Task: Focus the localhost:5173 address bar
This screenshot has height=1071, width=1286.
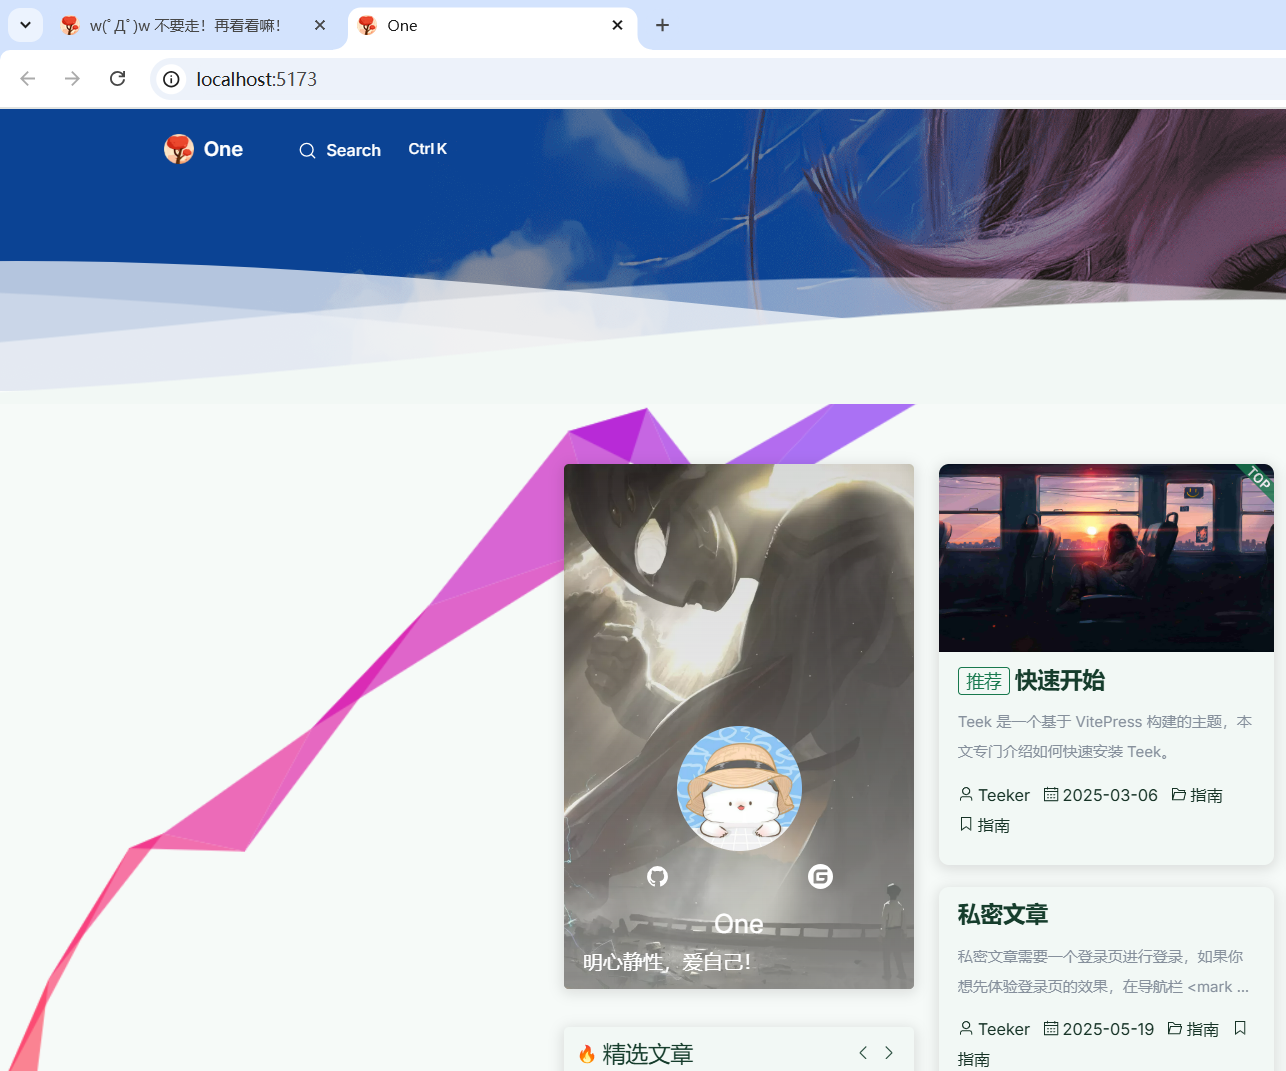Action: click(718, 79)
